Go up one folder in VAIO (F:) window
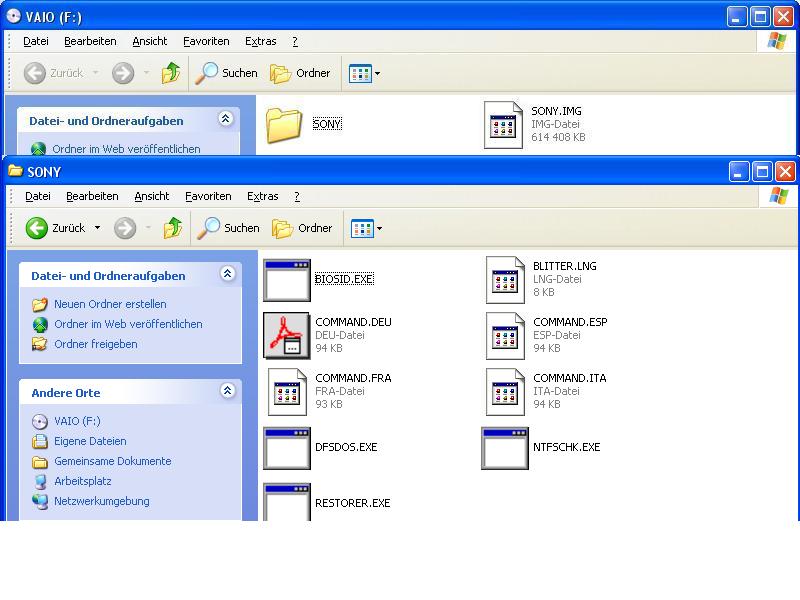 click(171, 73)
